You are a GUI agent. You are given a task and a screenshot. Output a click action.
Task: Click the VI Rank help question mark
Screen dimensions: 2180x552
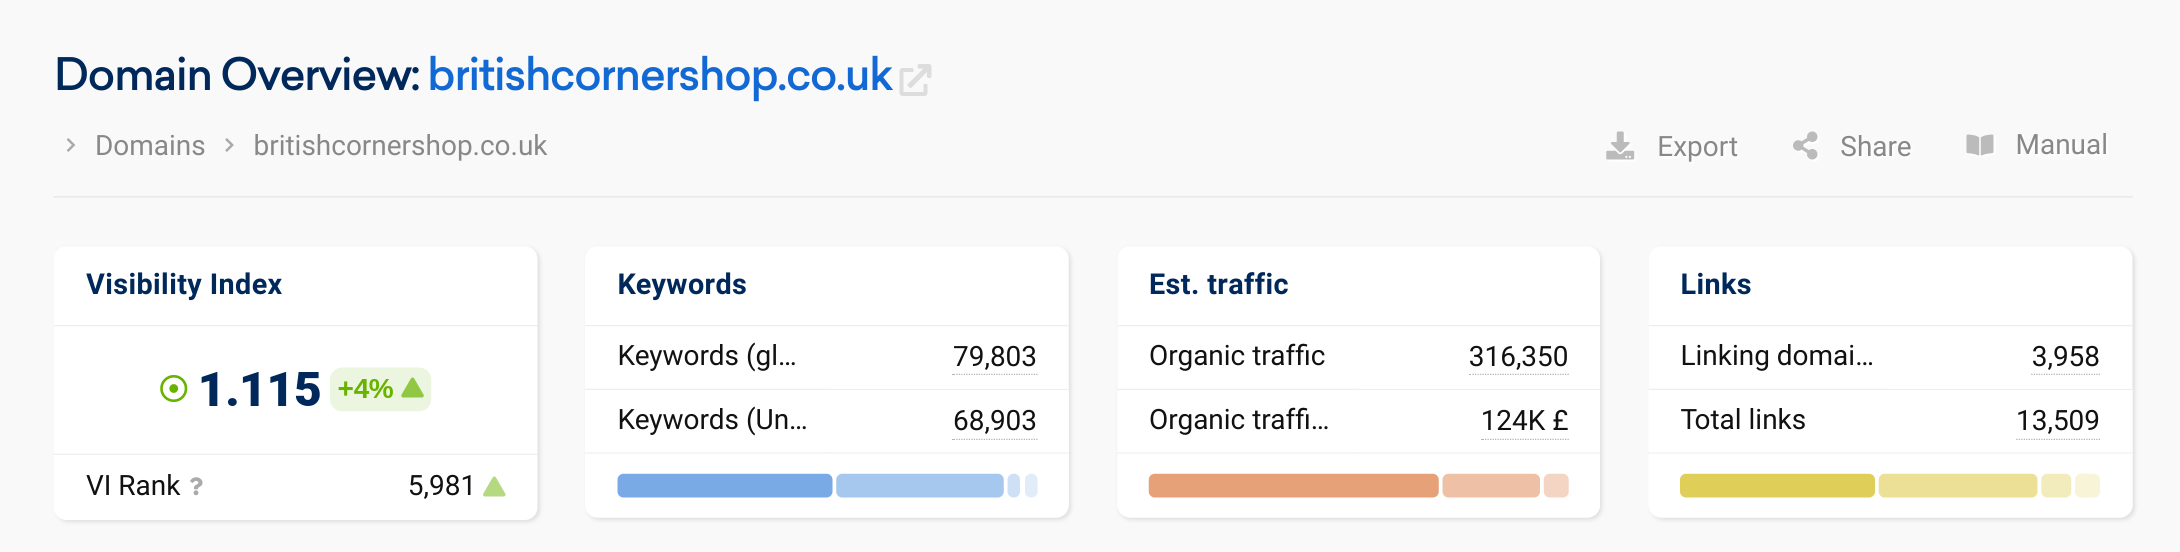click(x=197, y=486)
